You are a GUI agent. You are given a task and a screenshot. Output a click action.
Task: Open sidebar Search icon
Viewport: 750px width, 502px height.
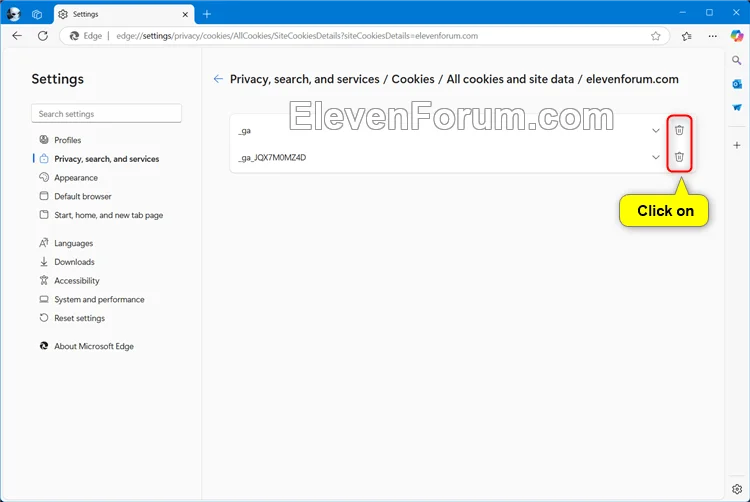click(737, 61)
